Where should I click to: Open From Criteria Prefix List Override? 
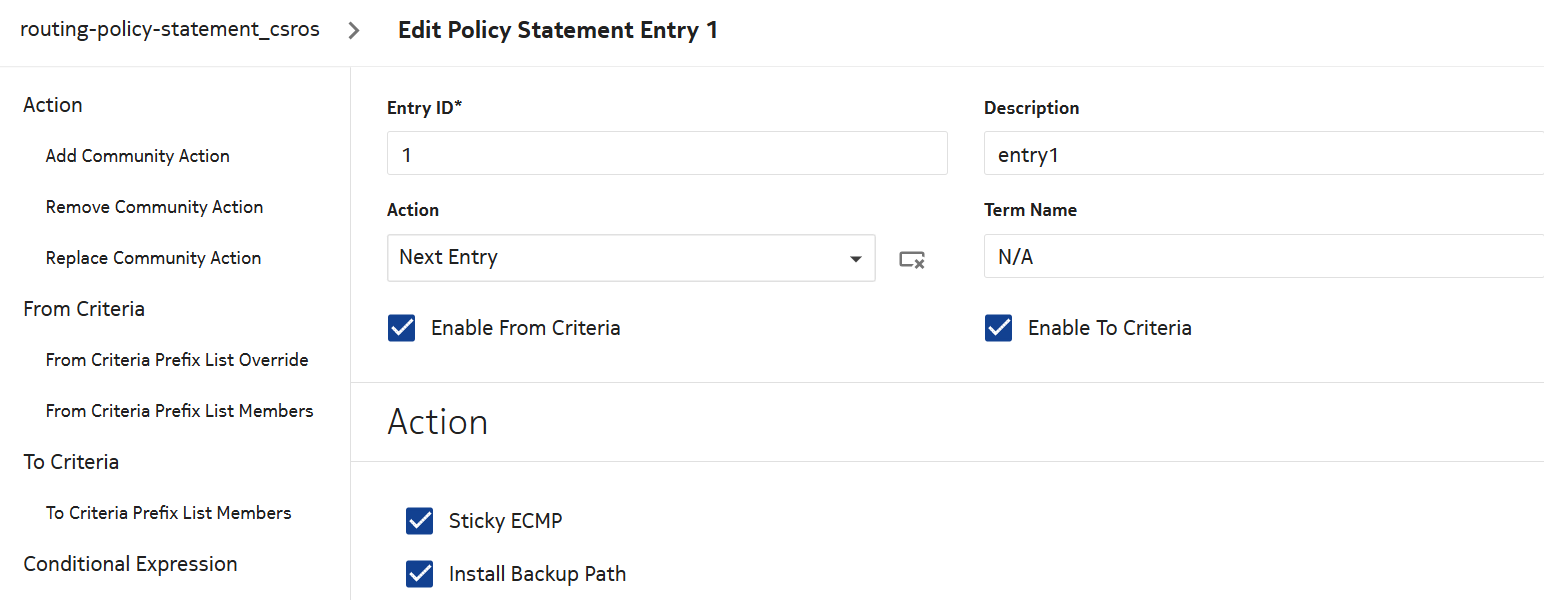coord(177,360)
